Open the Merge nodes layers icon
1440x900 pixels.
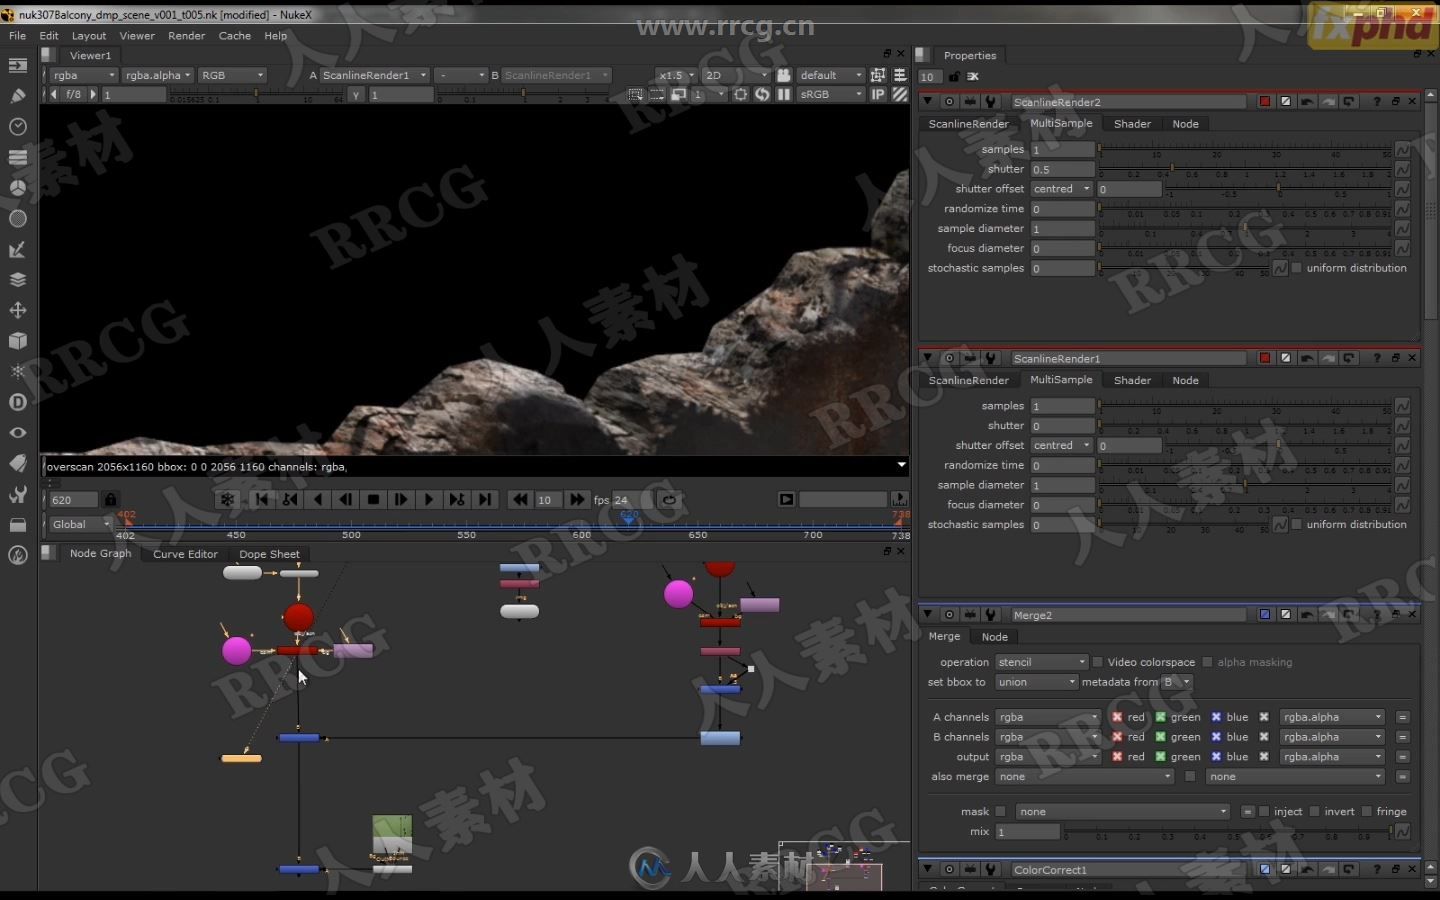point(17,279)
